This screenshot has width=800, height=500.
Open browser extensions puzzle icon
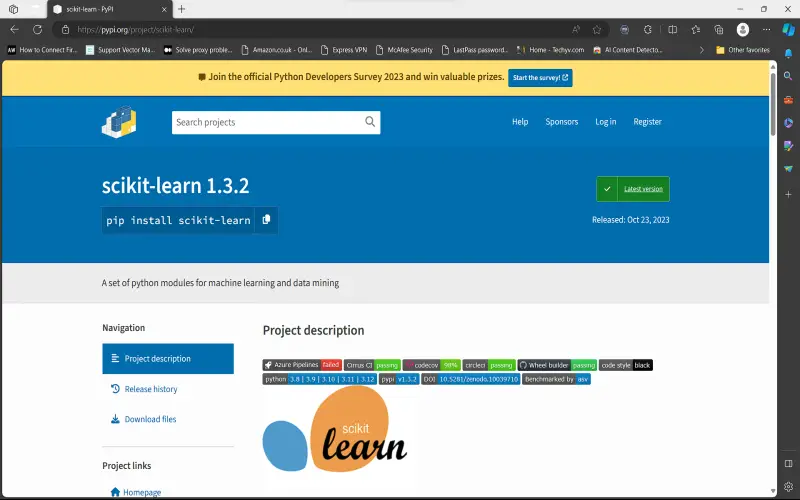click(648, 29)
